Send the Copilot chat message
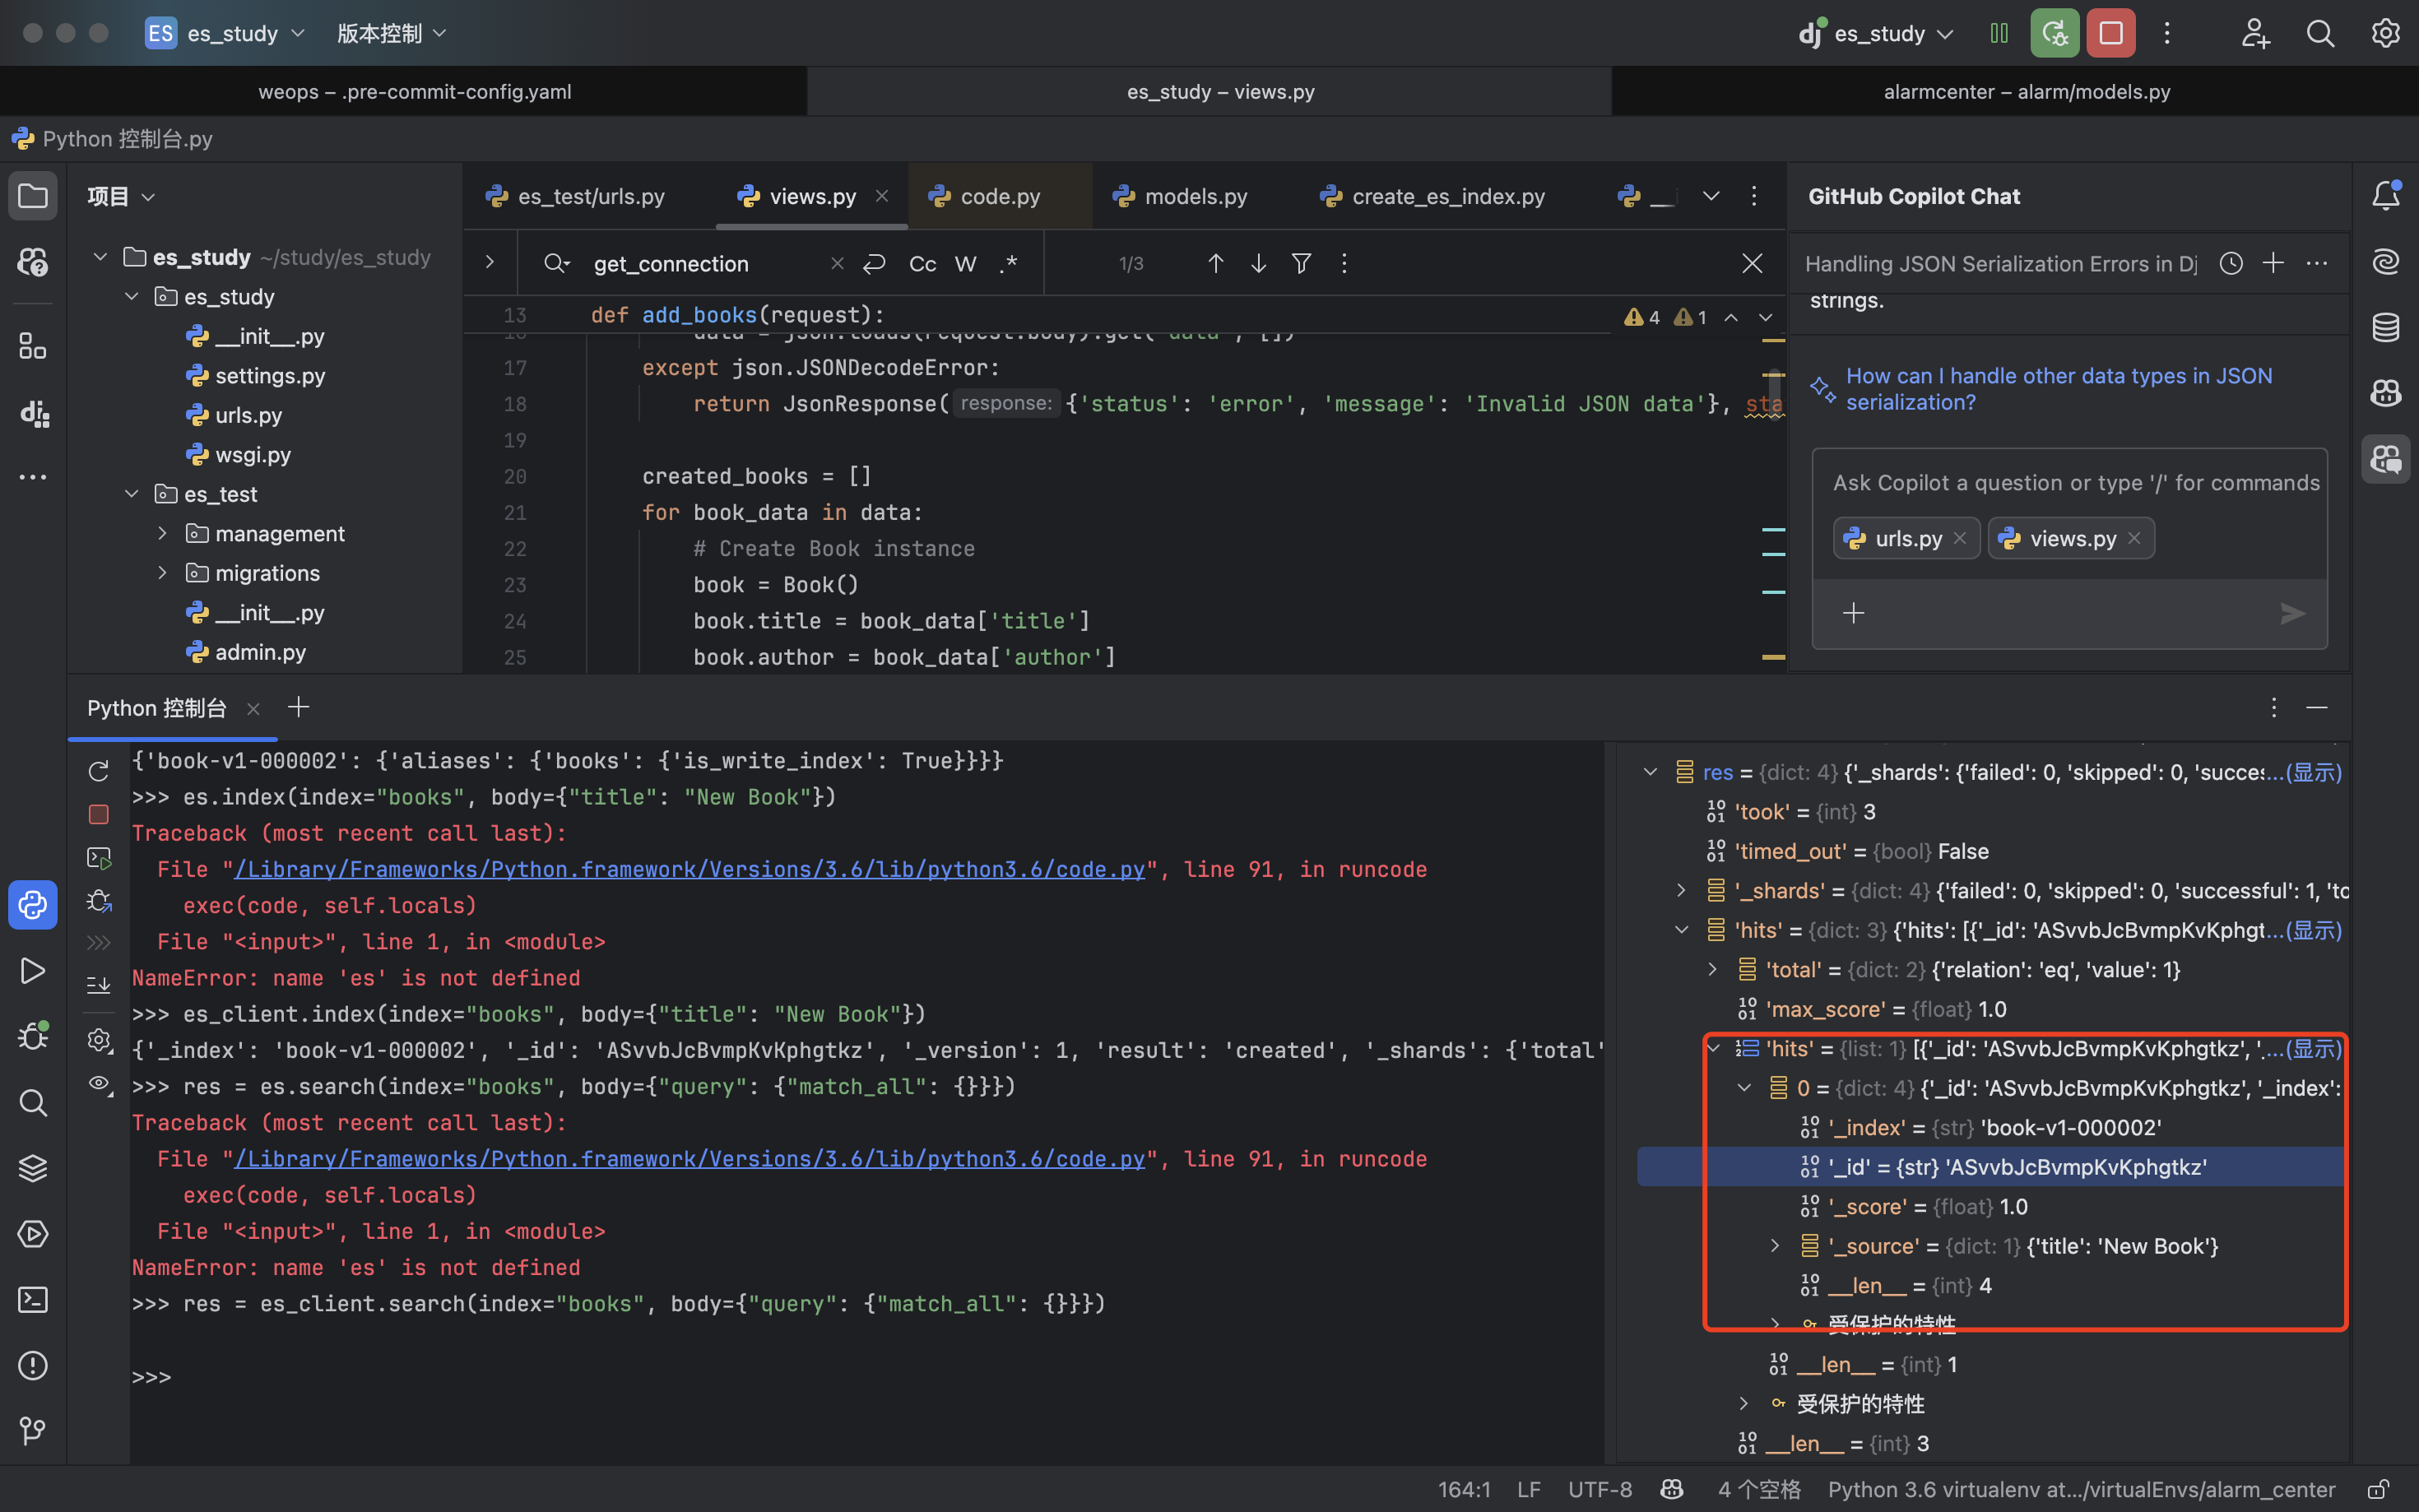Screen dimensions: 2419x1512 tap(2292, 613)
